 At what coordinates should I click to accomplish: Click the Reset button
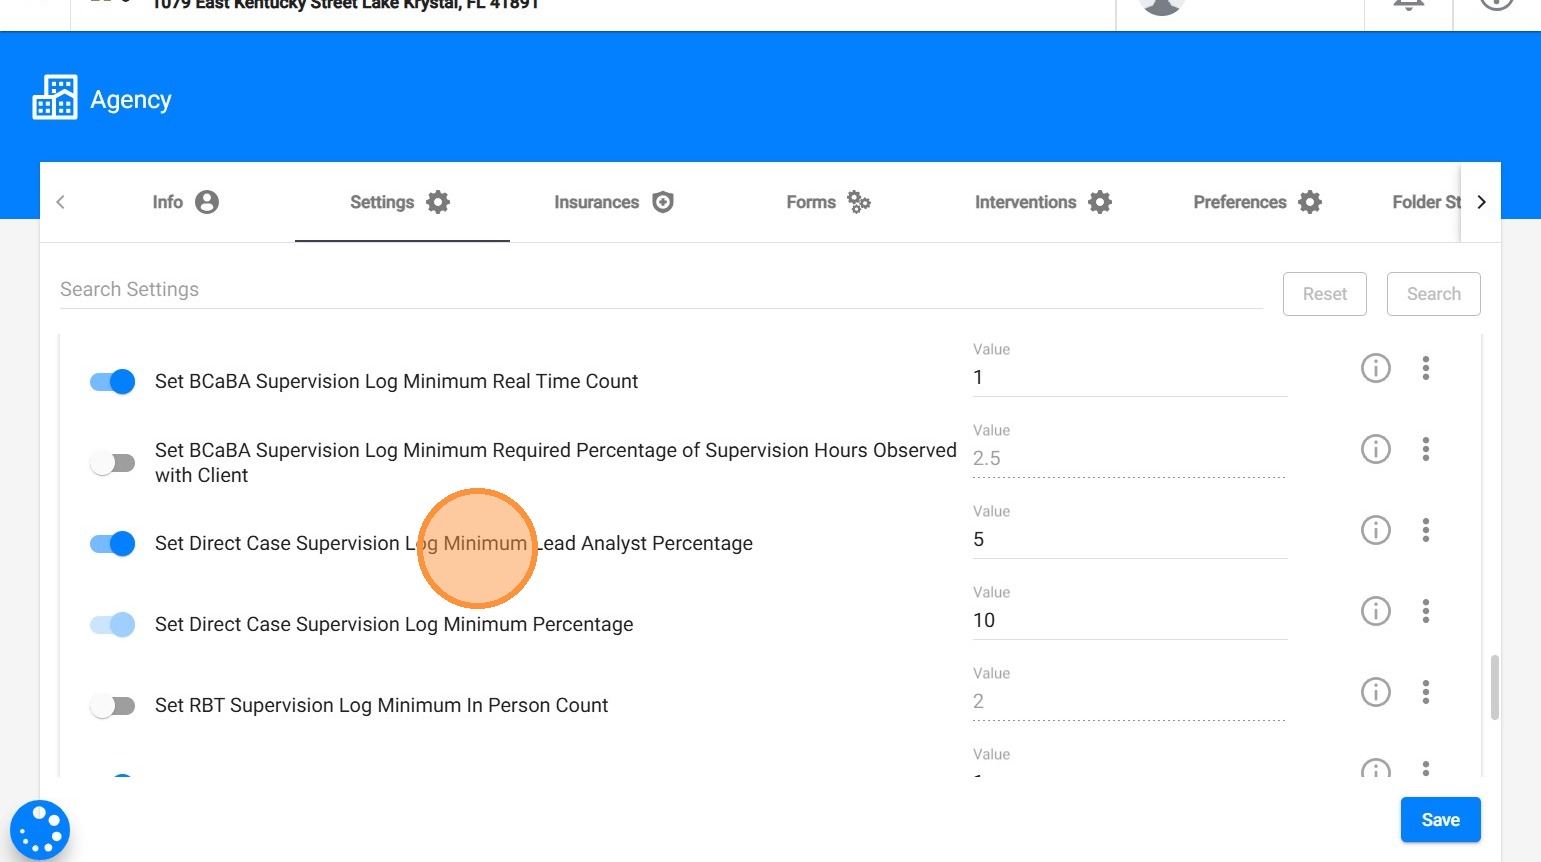1324,294
